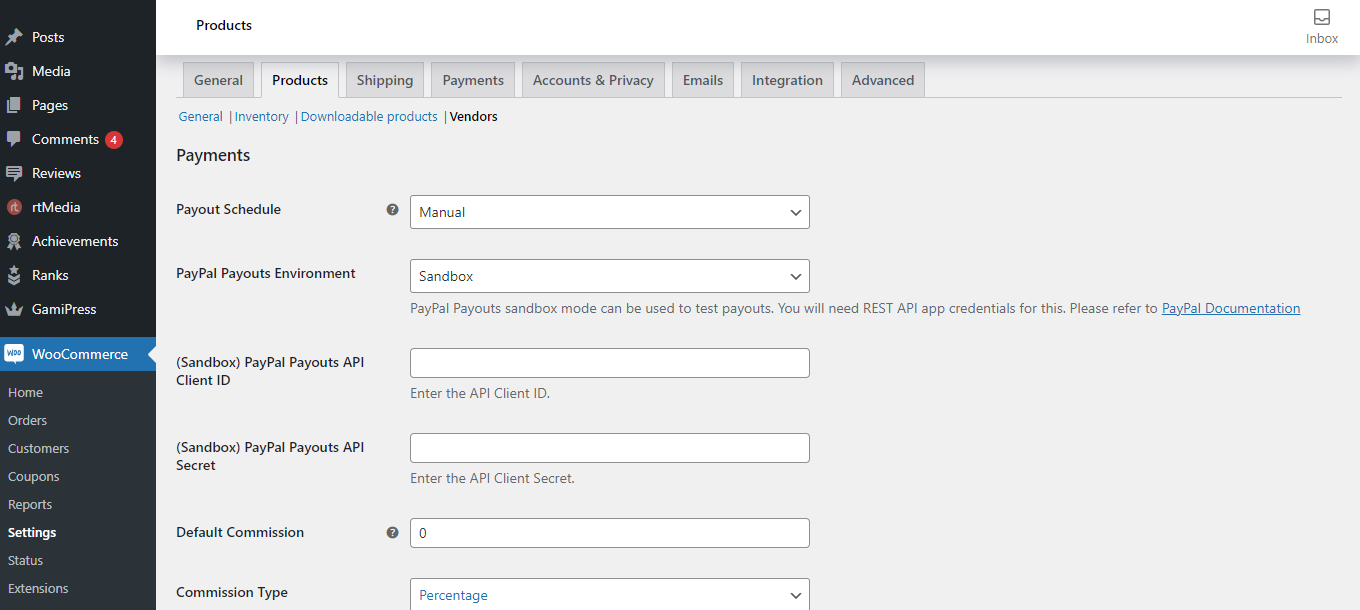Click the Comments speech bubble icon
1360x610 pixels.
pos(14,139)
